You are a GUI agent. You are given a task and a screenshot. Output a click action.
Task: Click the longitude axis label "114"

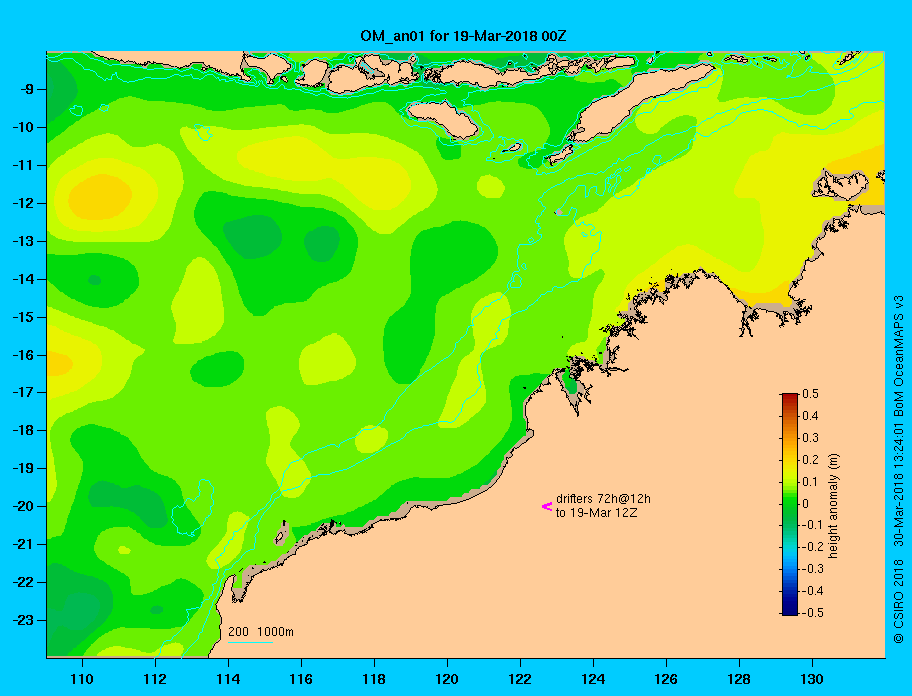click(x=228, y=679)
